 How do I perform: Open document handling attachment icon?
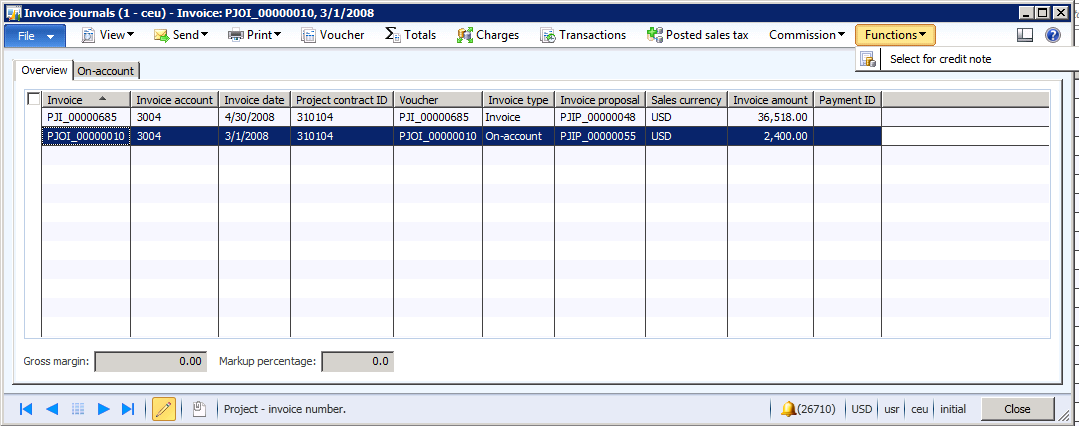pos(199,409)
